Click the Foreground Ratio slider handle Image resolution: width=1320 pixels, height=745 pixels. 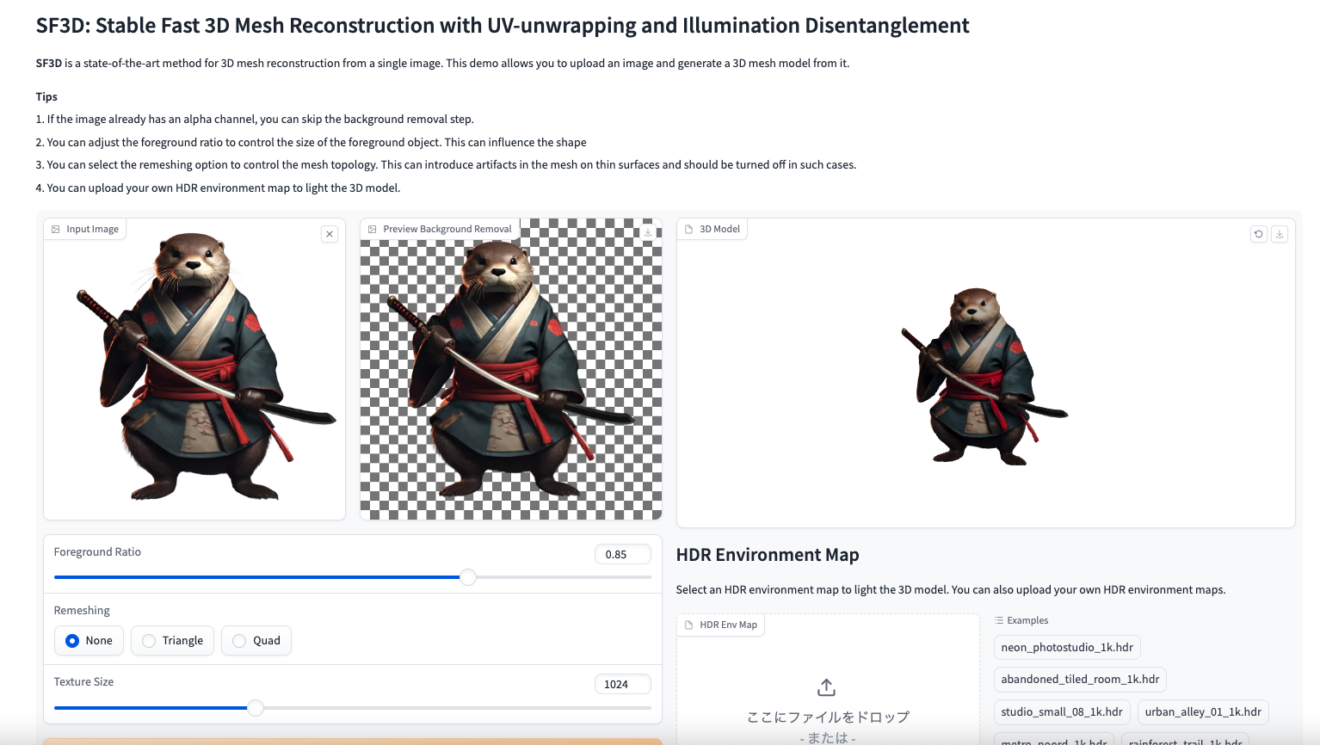point(468,577)
